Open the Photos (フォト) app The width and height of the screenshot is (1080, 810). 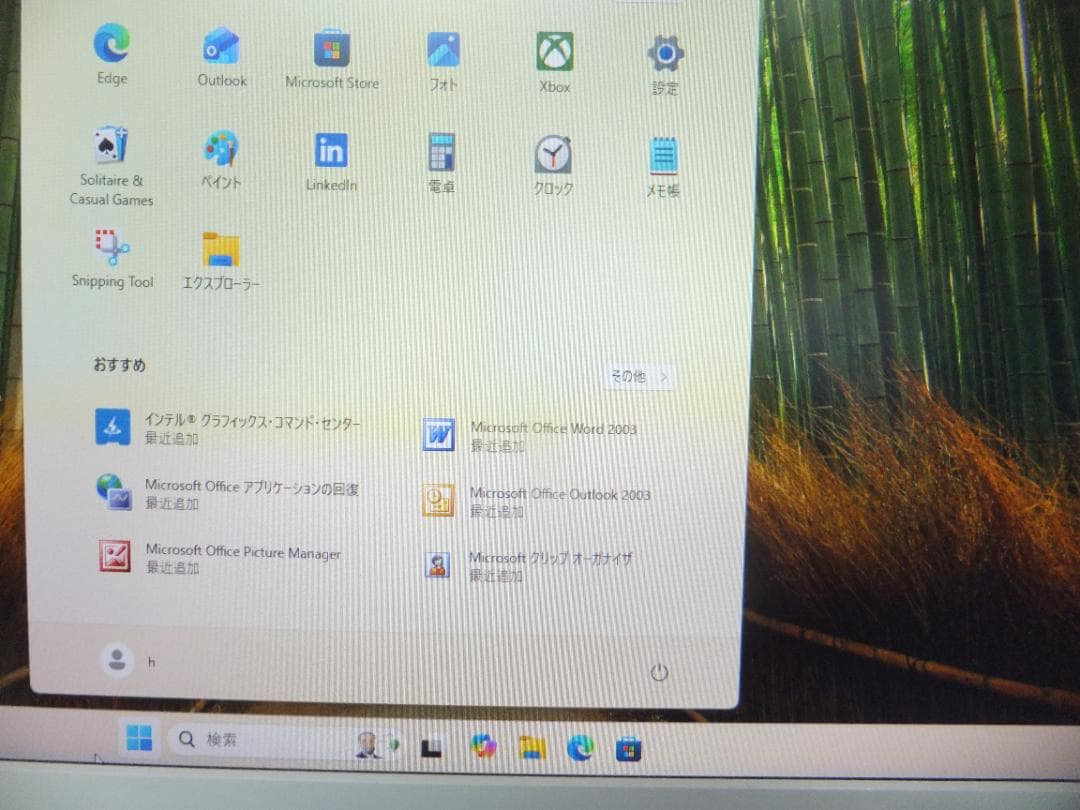tap(441, 50)
